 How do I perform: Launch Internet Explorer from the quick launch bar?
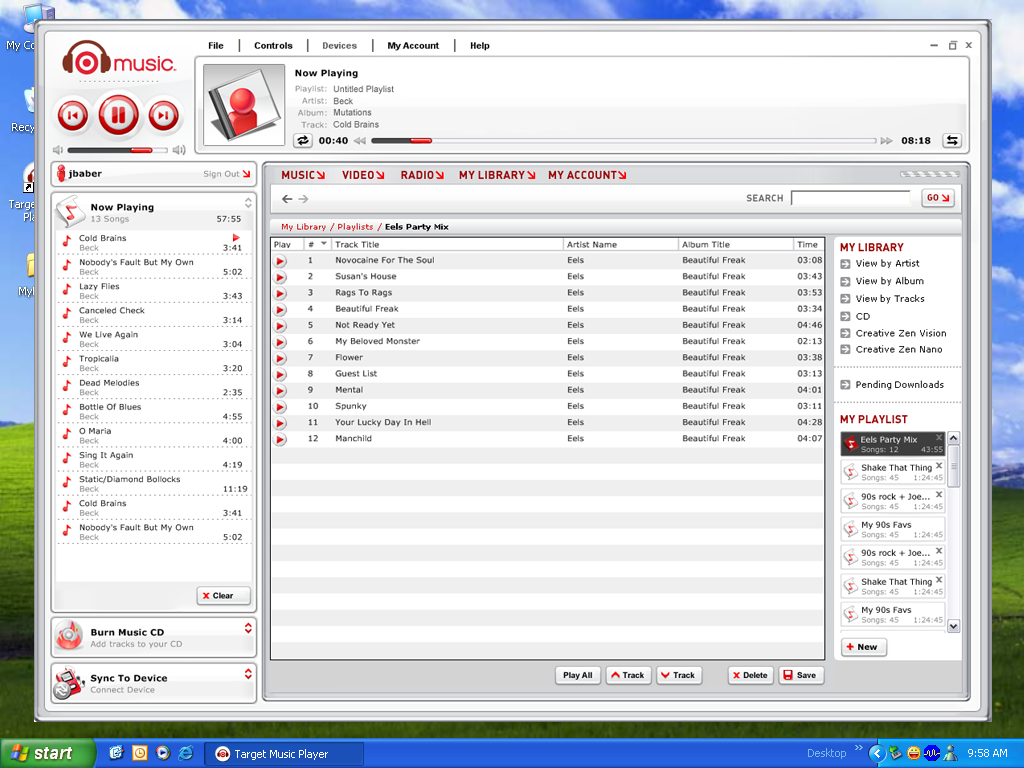(x=186, y=753)
